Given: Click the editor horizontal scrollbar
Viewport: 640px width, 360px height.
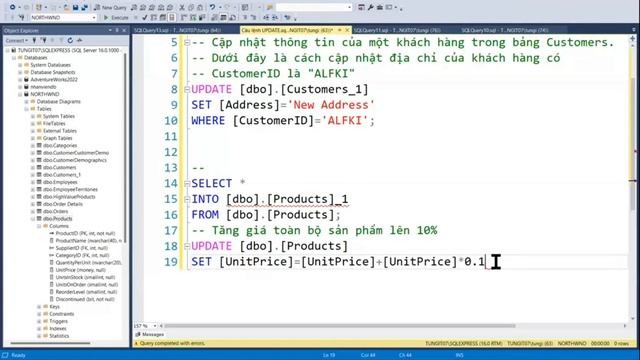Looking at the screenshot, I should coord(340,326).
